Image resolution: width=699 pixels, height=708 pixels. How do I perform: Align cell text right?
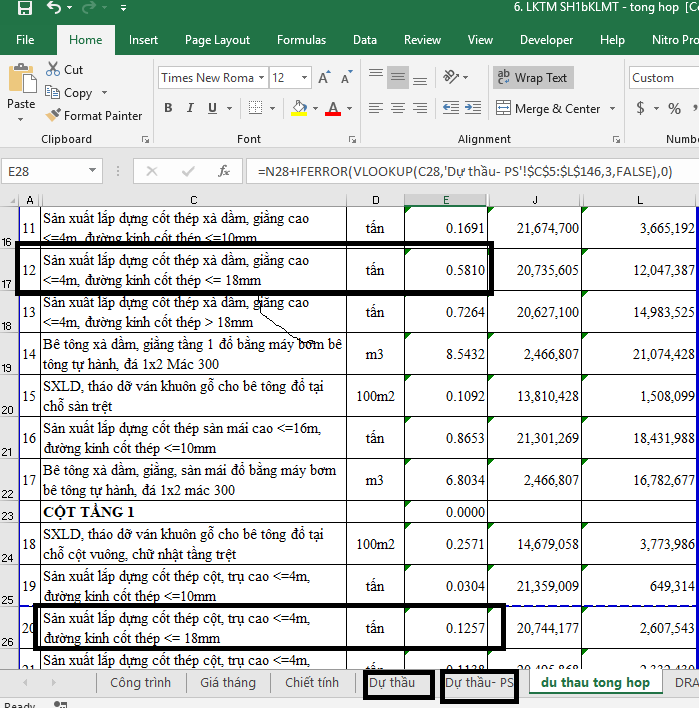point(420,108)
